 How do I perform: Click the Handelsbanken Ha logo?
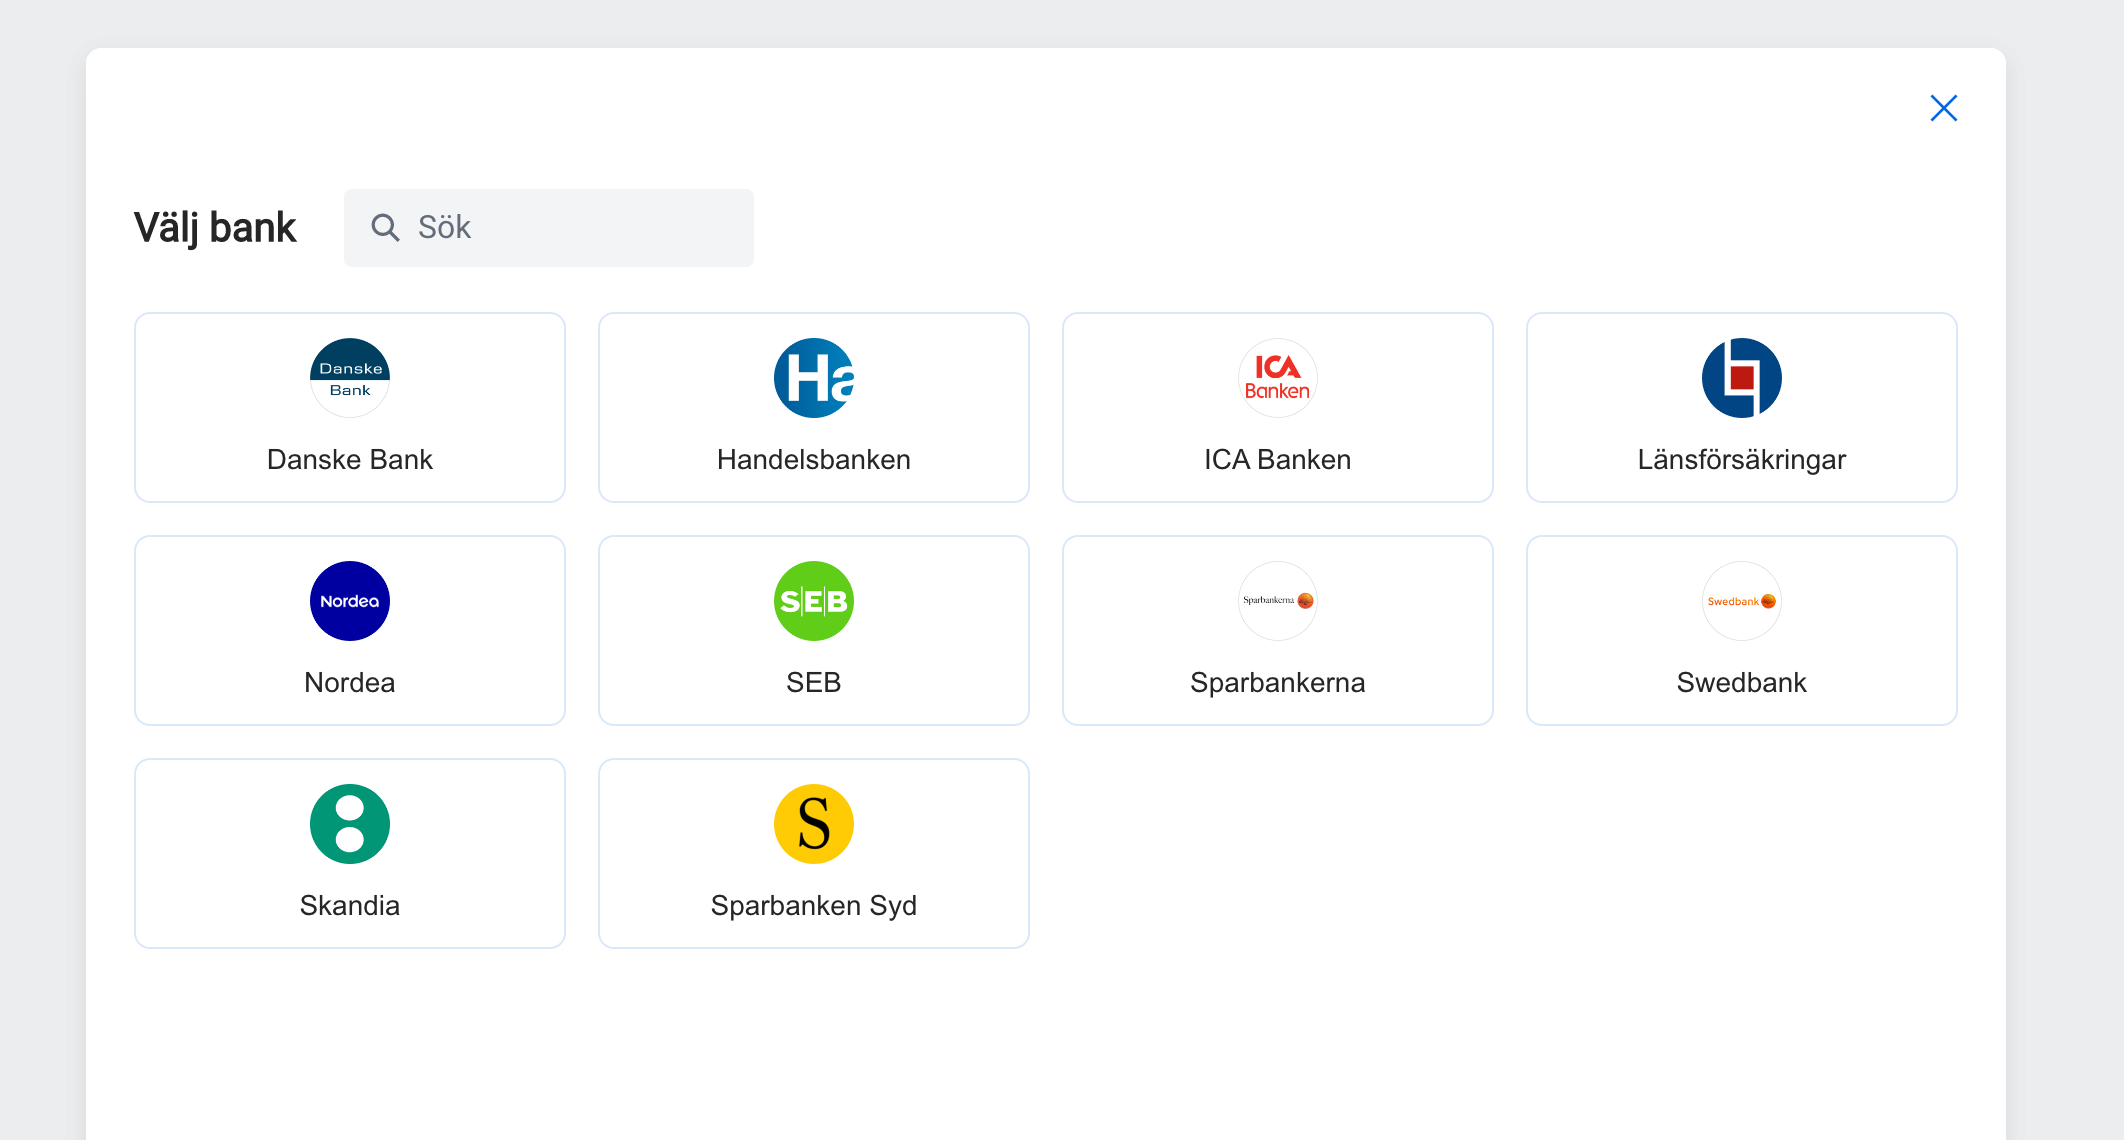pos(814,378)
